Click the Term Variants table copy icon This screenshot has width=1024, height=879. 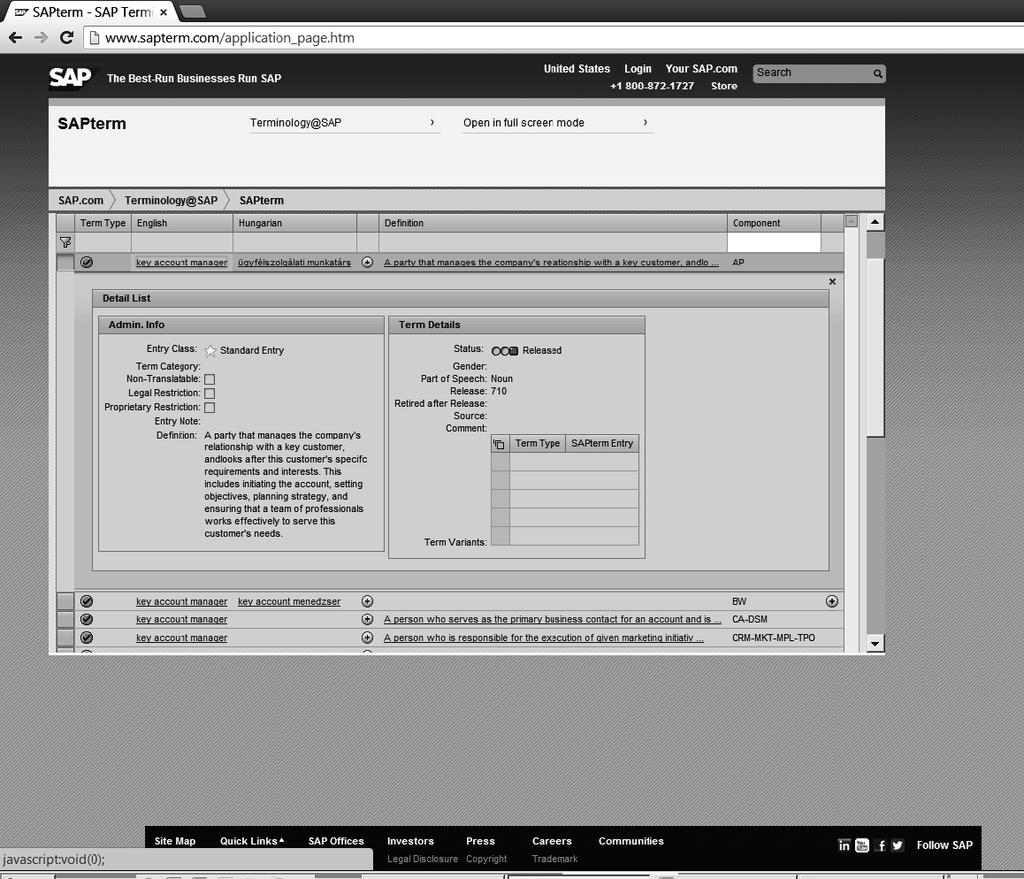(499, 444)
